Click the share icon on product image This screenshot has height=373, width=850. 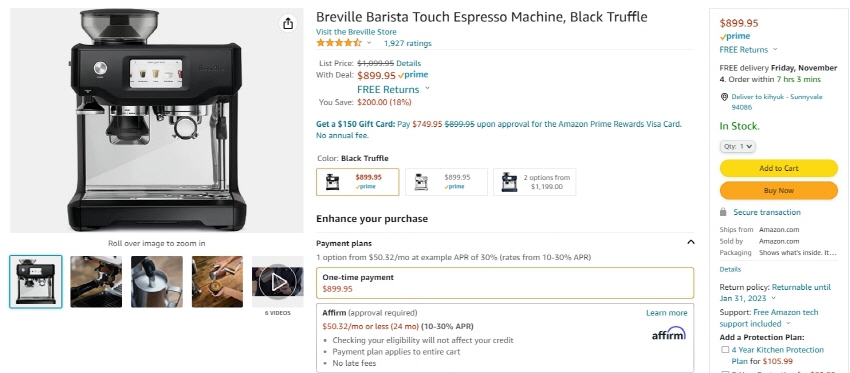click(x=288, y=23)
